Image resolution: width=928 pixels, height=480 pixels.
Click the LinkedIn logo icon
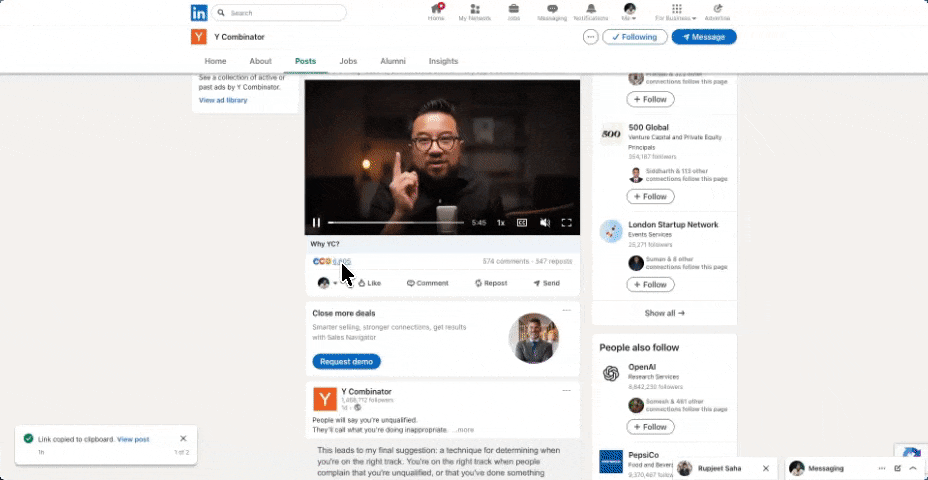click(x=199, y=13)
